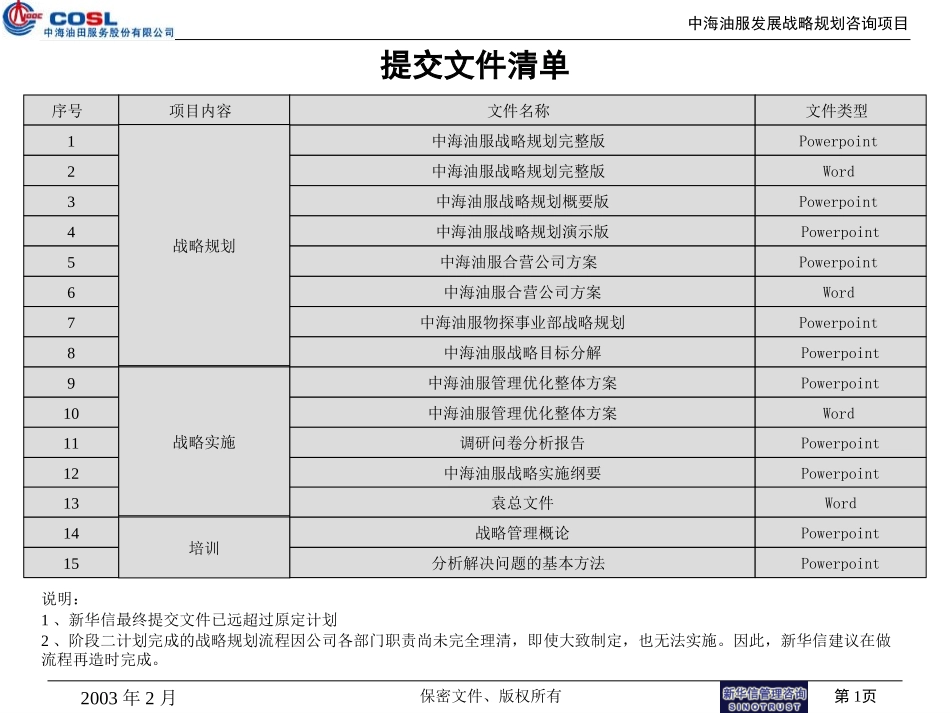Click the footer date 2003年2月
The height and width of the screenshot is (713, 950).
(128, 698)
